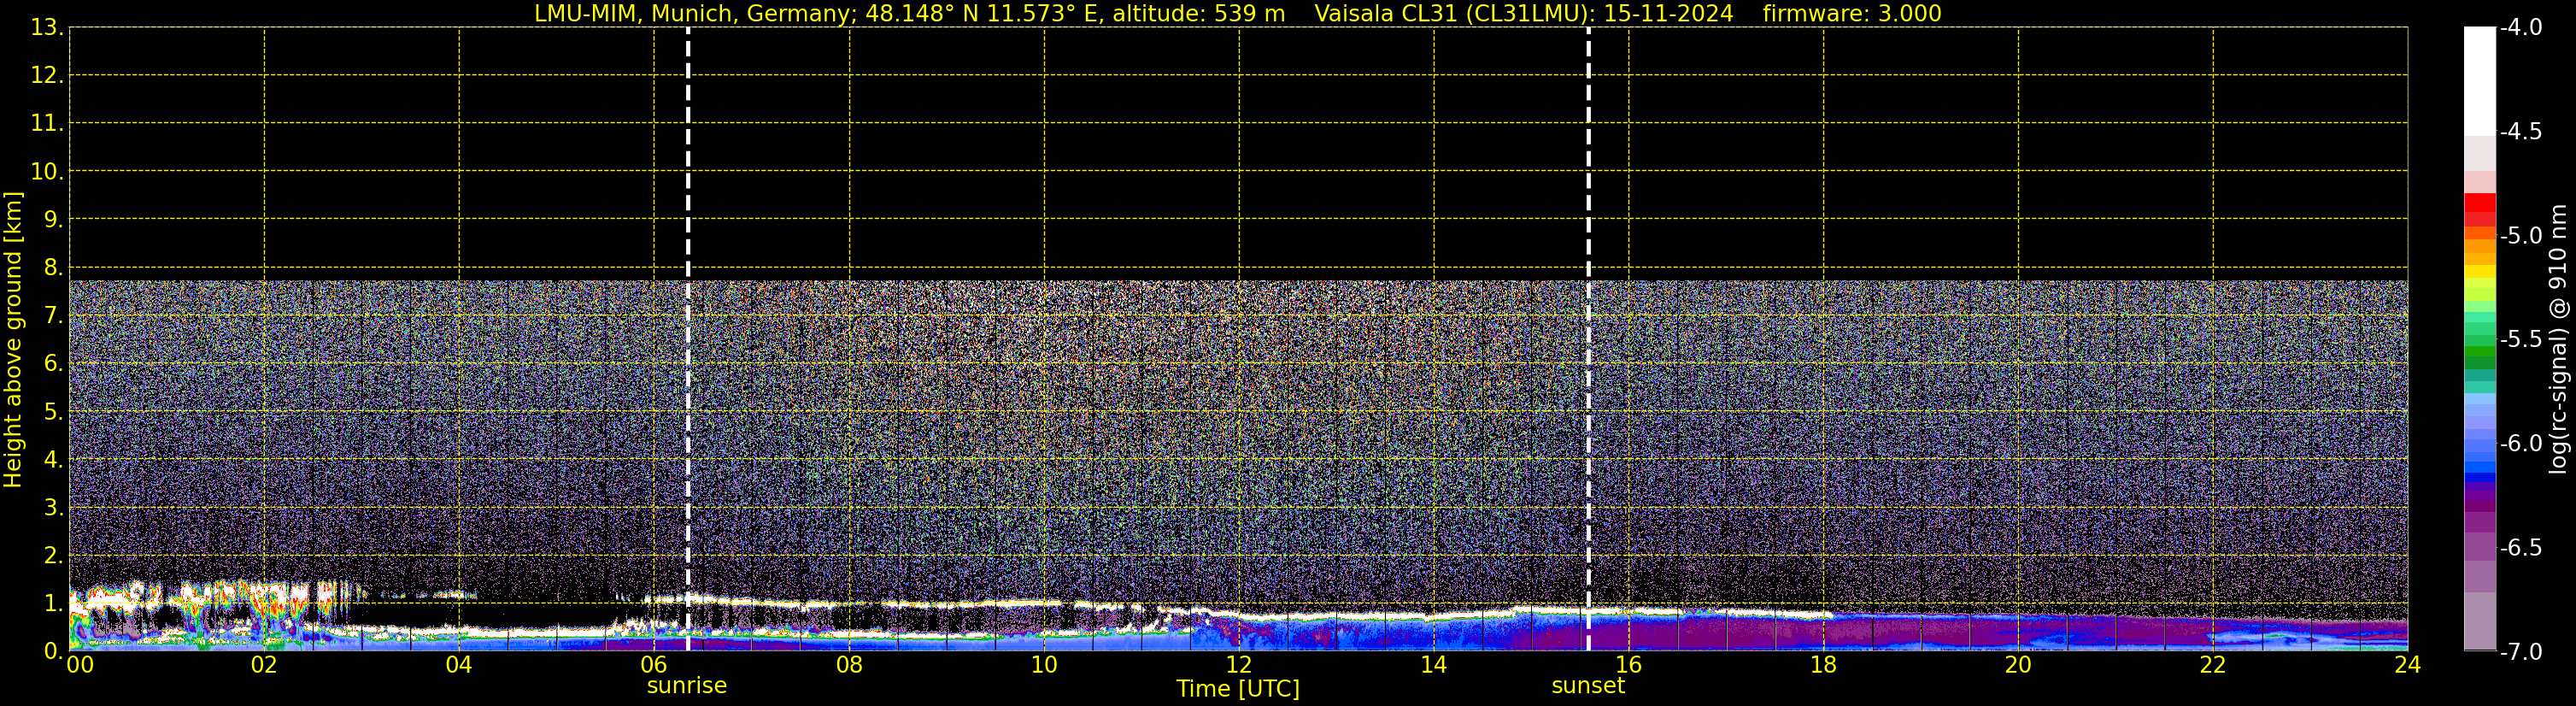
Task: Click the colorbar tick label "-5.5"
Action: (x=2521, y=340)
